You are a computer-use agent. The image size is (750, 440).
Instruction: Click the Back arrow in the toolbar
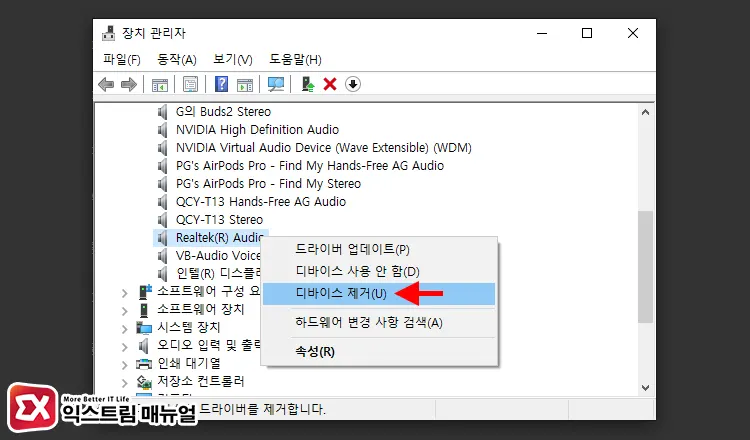point(106,84)
